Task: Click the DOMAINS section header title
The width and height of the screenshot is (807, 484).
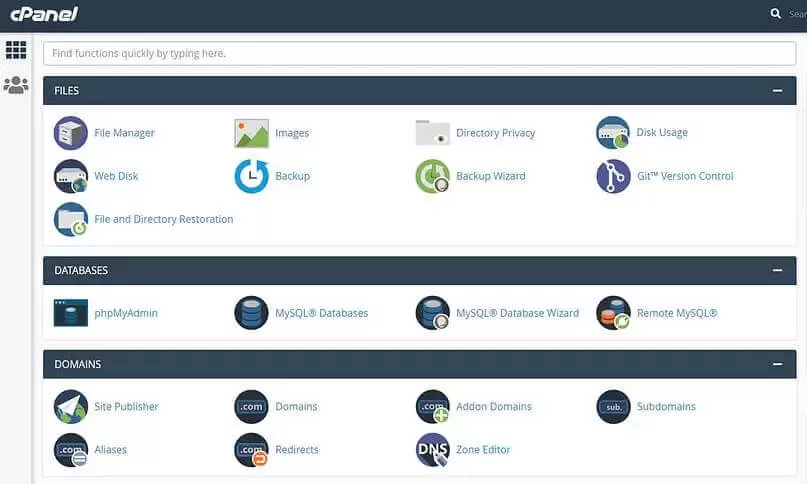Action: pos(78,364)
